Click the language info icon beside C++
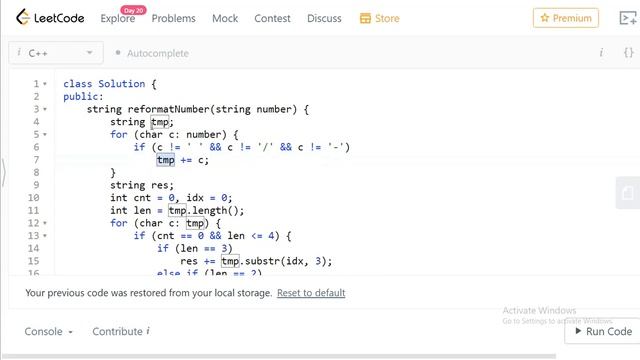Viewport: 640px width, 360px height. tap(19, 52)
